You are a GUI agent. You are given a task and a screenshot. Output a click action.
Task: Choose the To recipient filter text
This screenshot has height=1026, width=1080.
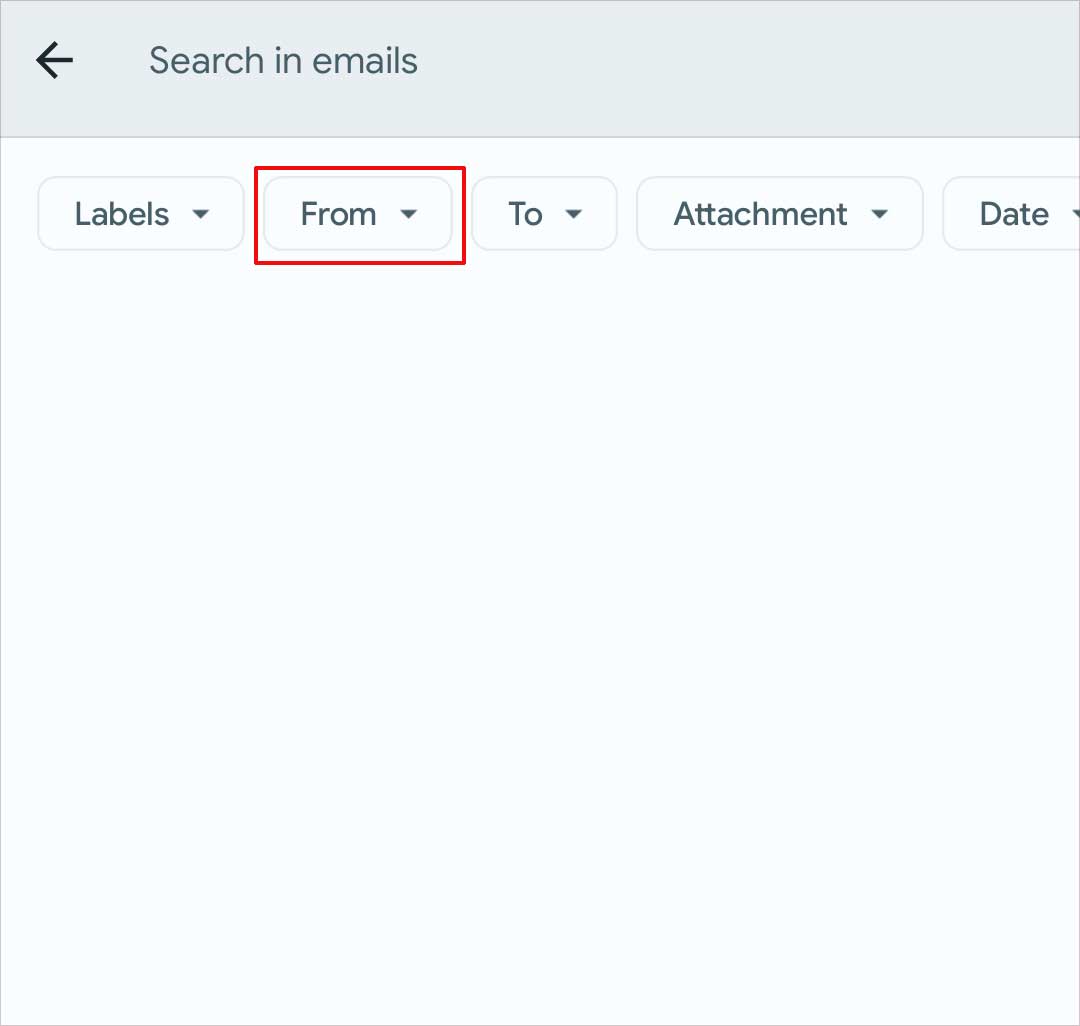point(526,214)
